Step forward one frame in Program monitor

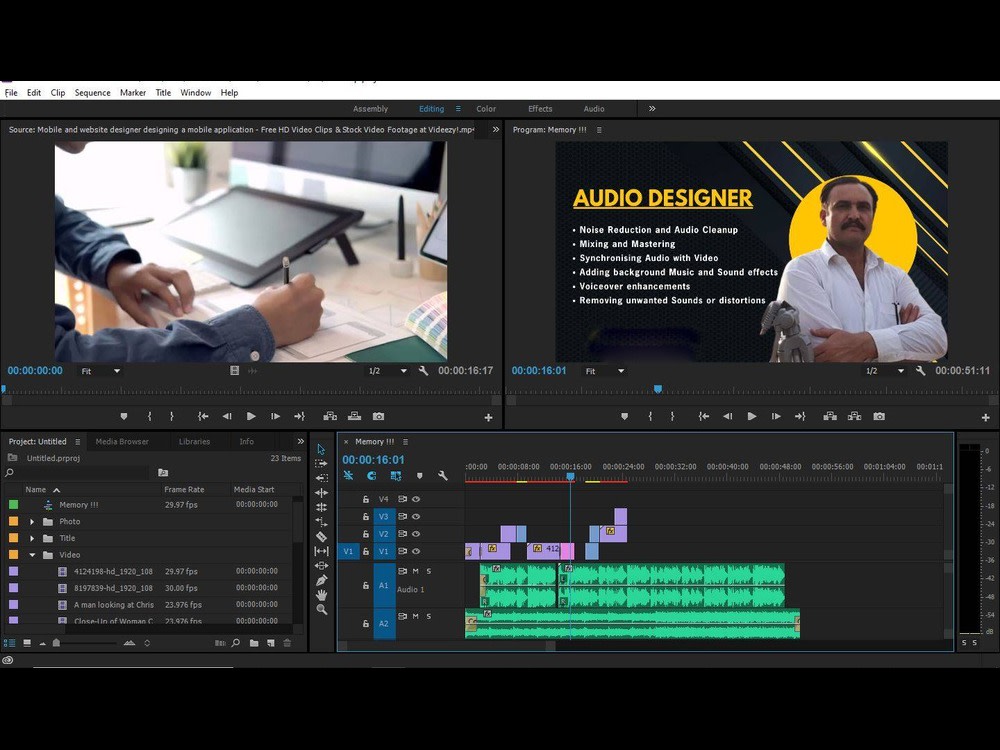[x=776, y=416]
